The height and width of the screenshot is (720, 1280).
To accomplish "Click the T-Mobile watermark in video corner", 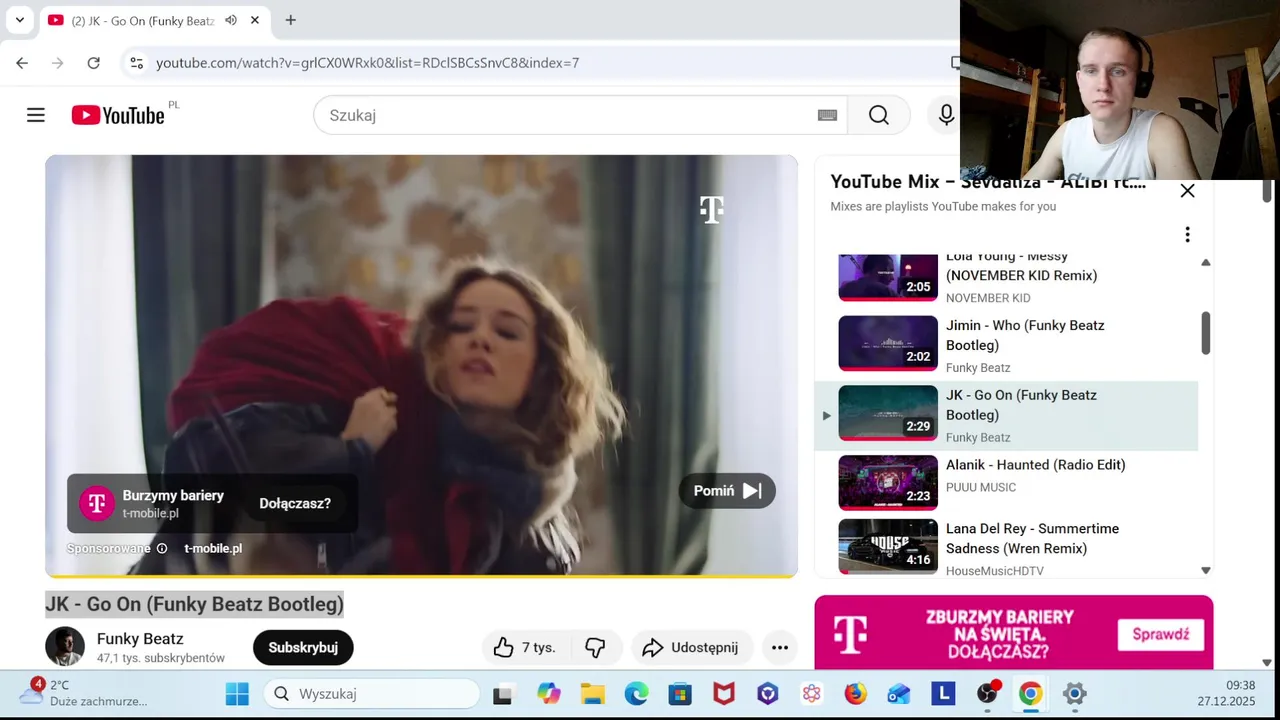I will 711,209.
